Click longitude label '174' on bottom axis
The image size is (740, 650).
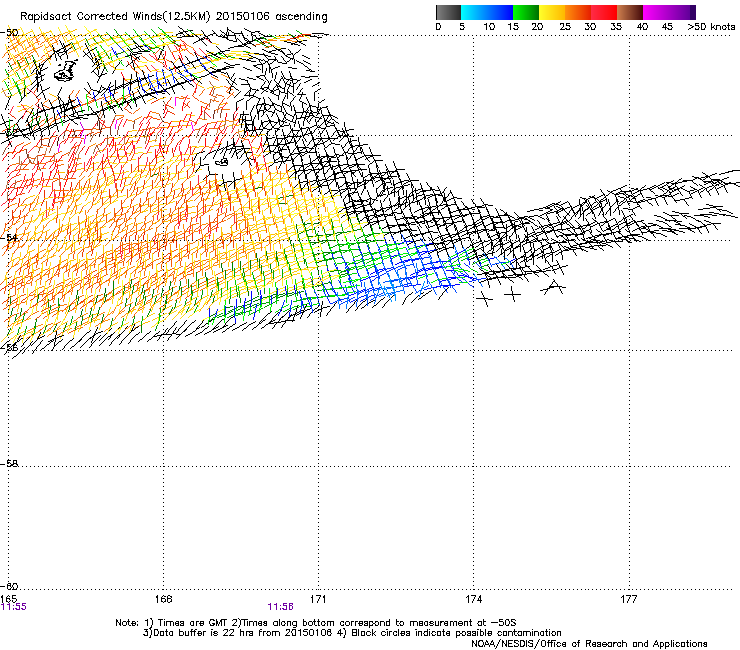[474, 599]
